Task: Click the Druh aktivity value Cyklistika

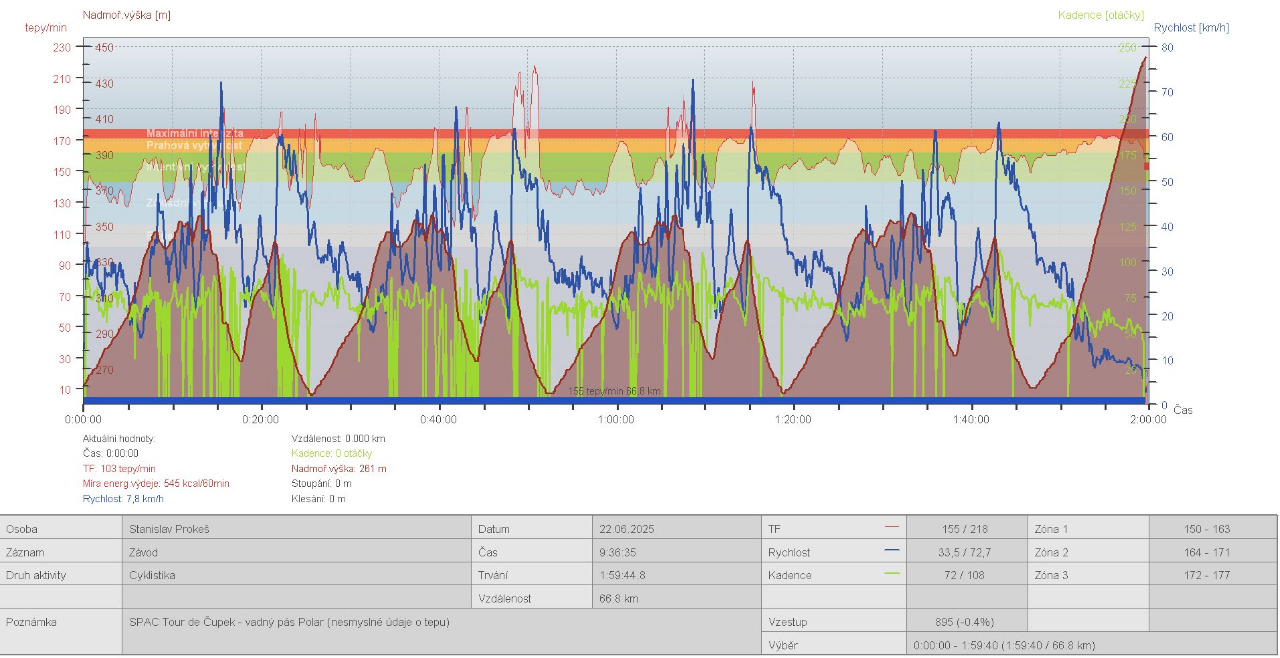Action: click(152, 575)
